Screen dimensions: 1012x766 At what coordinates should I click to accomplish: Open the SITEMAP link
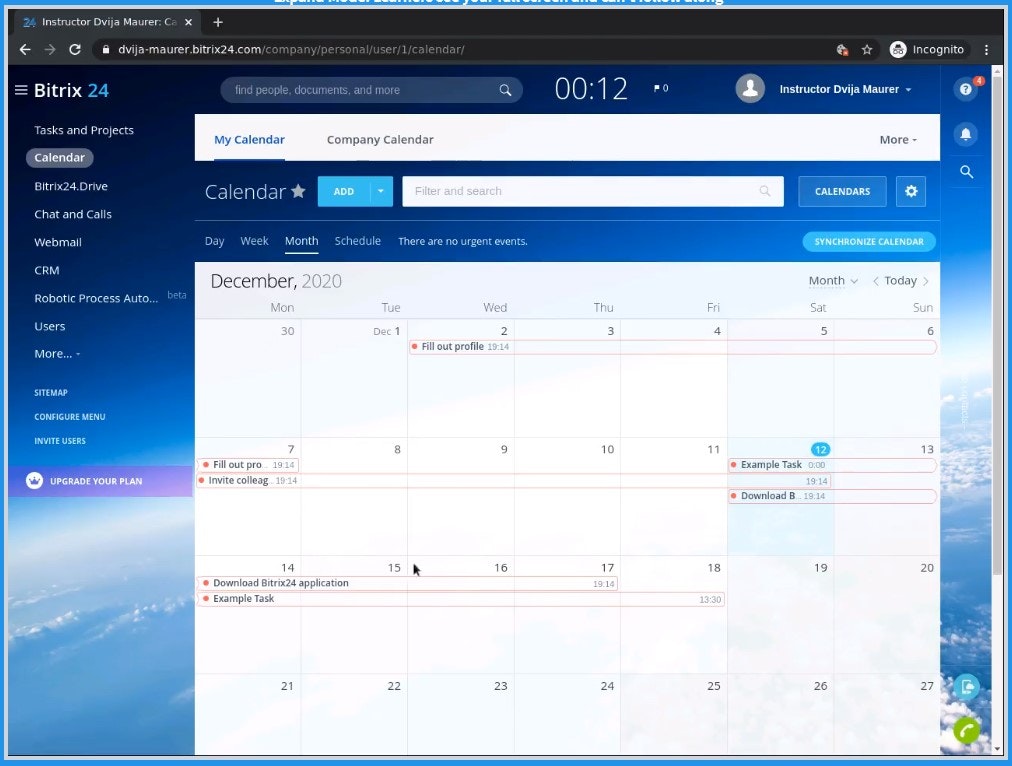coord(50,392)
